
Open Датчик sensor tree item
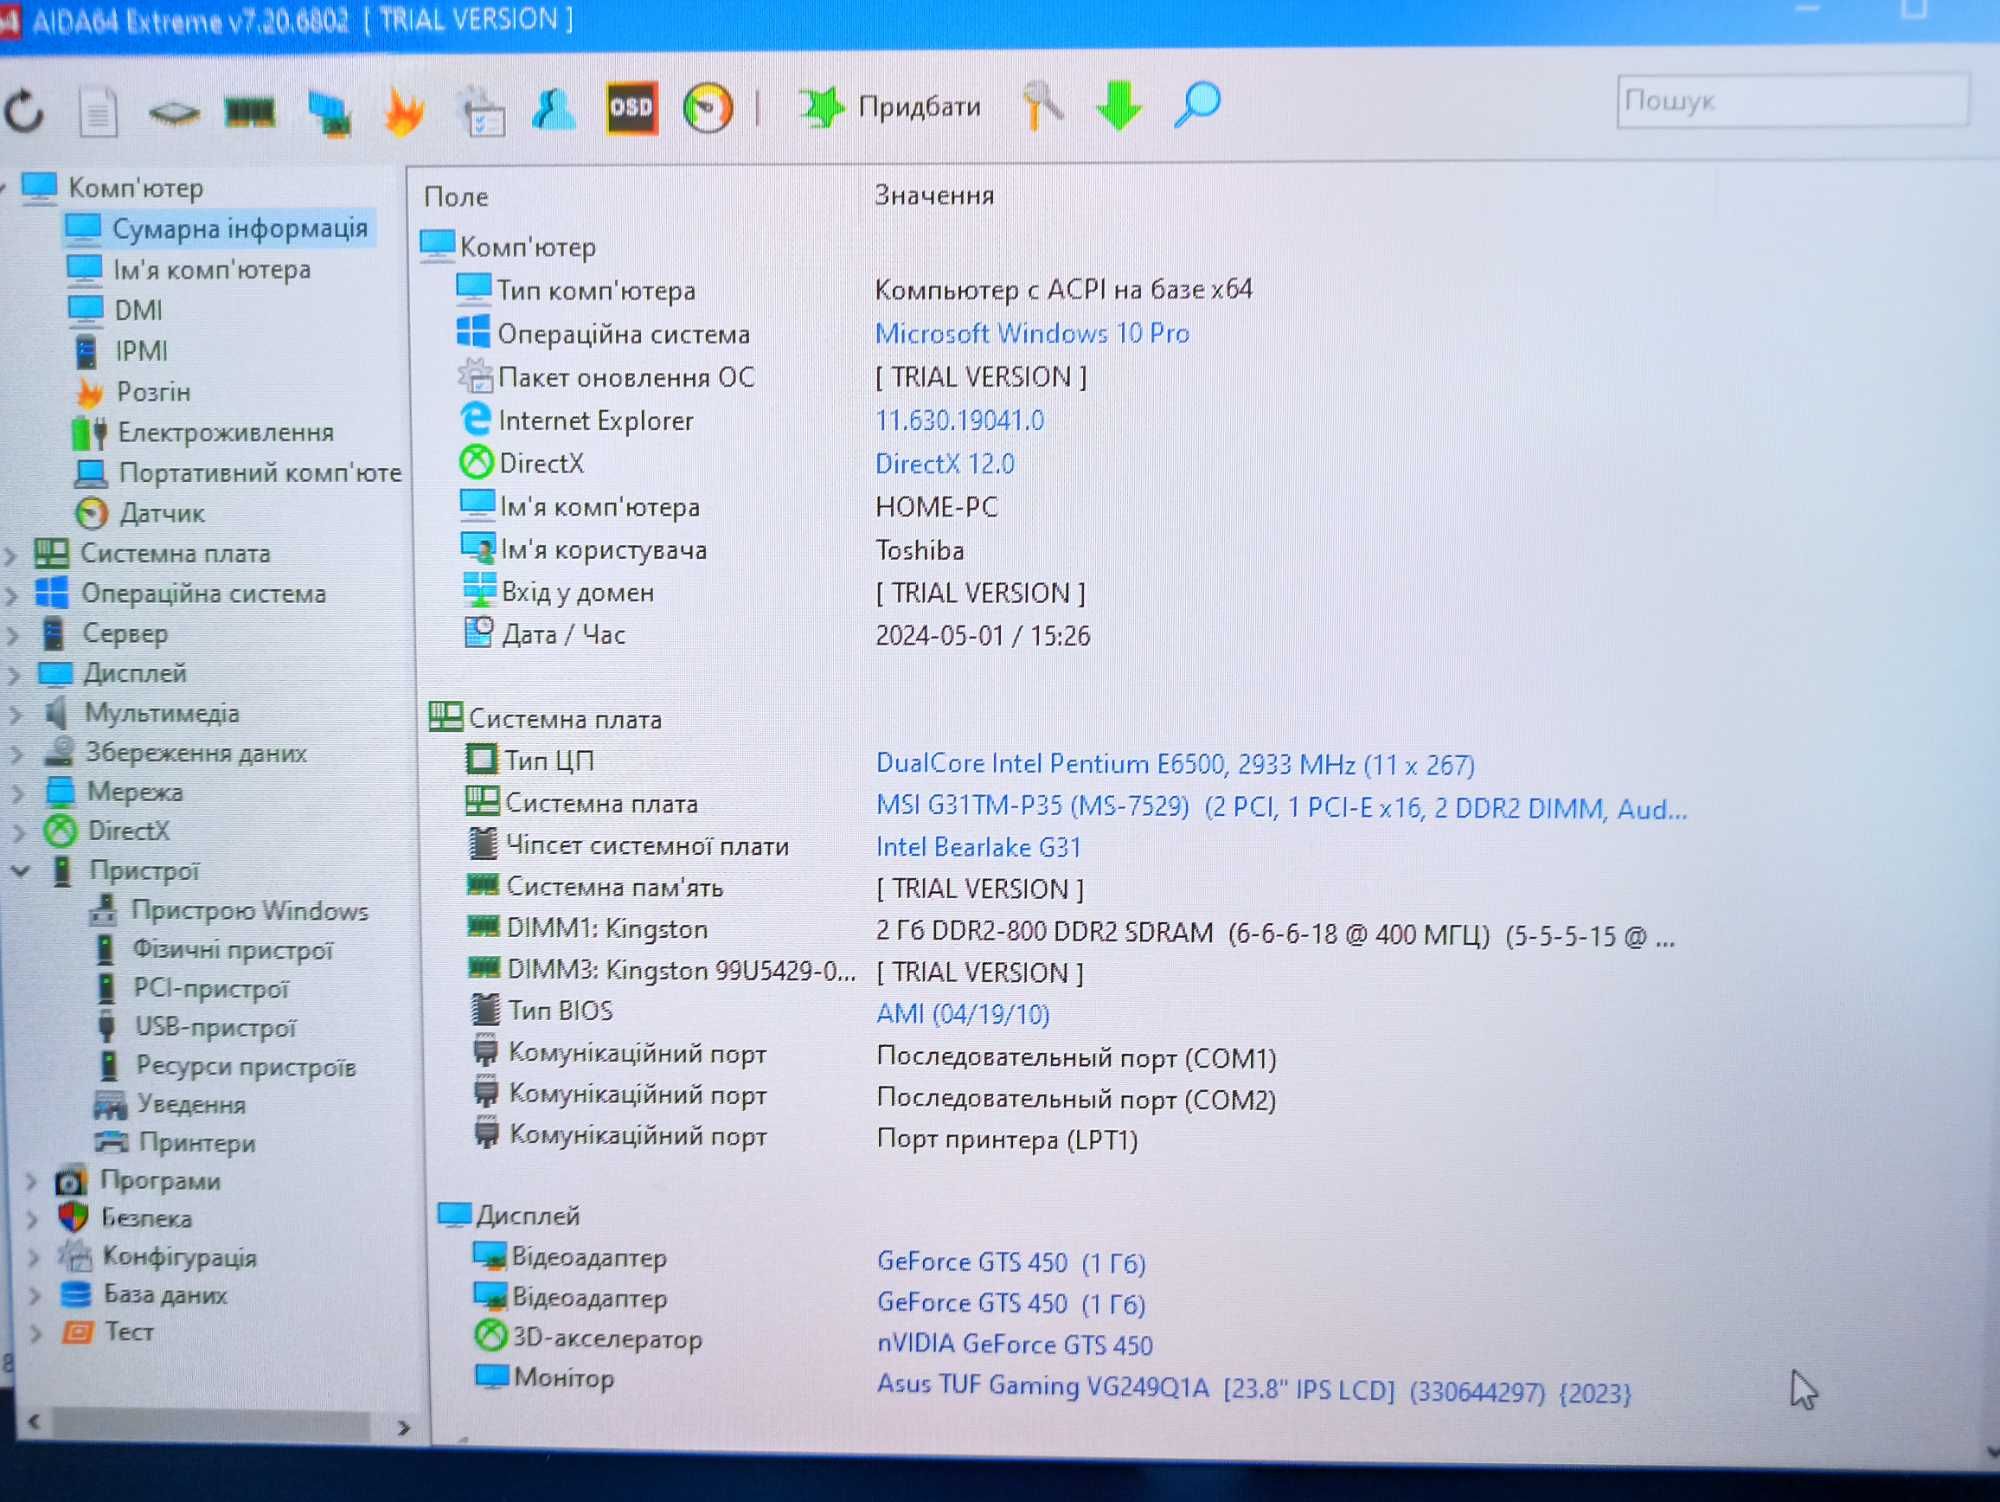click(x=162, y=513)
